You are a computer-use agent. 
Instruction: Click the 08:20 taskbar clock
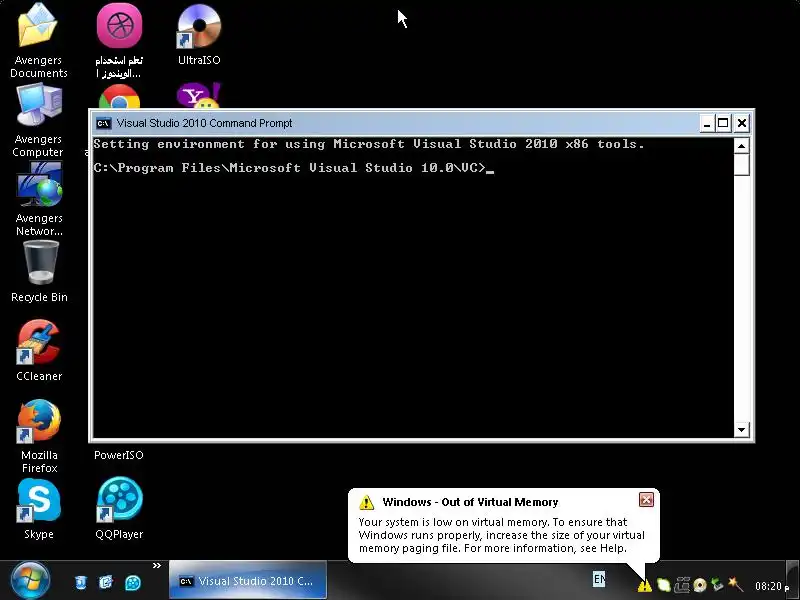[772, 586]
